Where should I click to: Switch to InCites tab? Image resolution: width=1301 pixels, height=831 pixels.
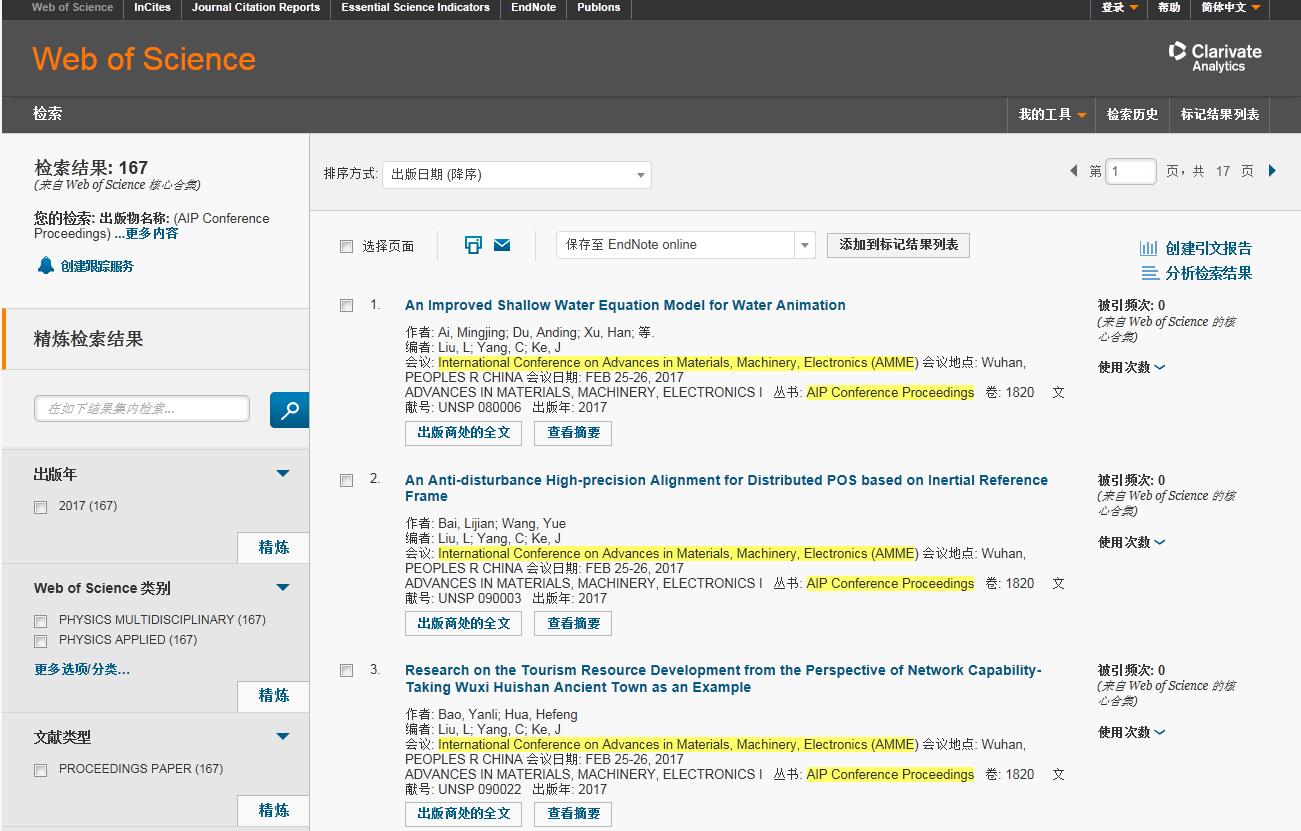click(152, 7)
